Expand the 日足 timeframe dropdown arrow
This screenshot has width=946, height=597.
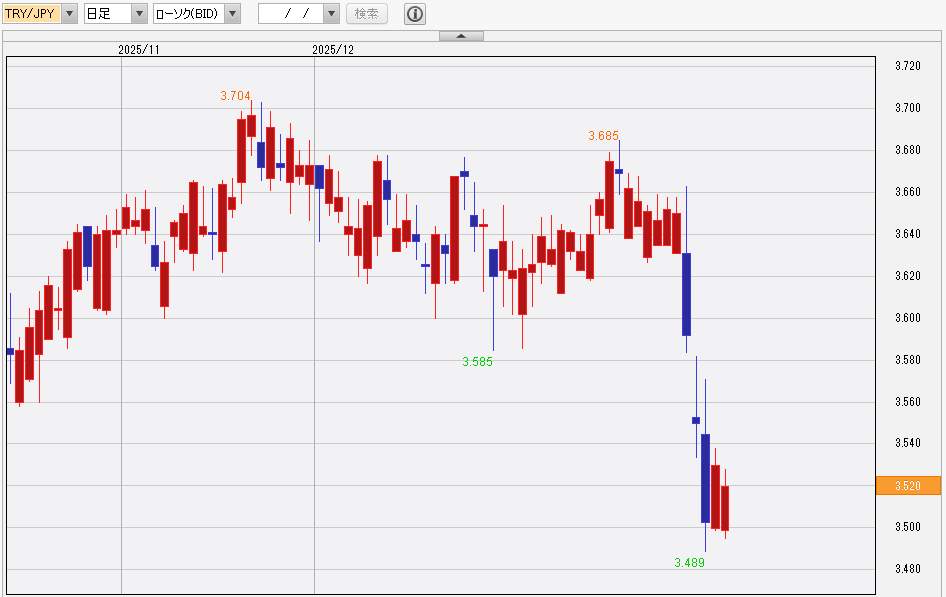(x=139, y=13)
